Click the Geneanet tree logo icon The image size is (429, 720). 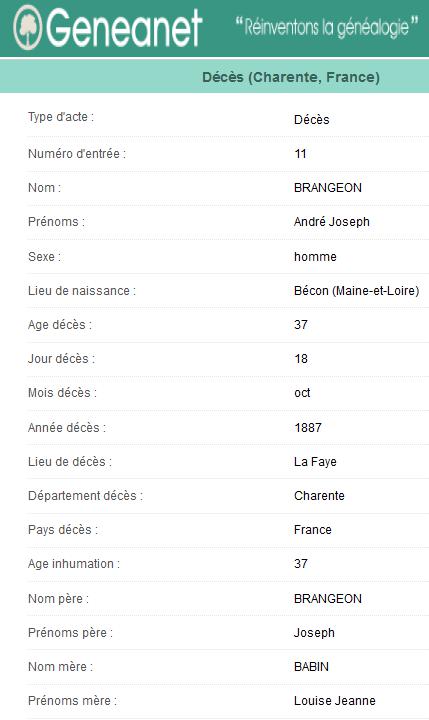coord(28,27)
